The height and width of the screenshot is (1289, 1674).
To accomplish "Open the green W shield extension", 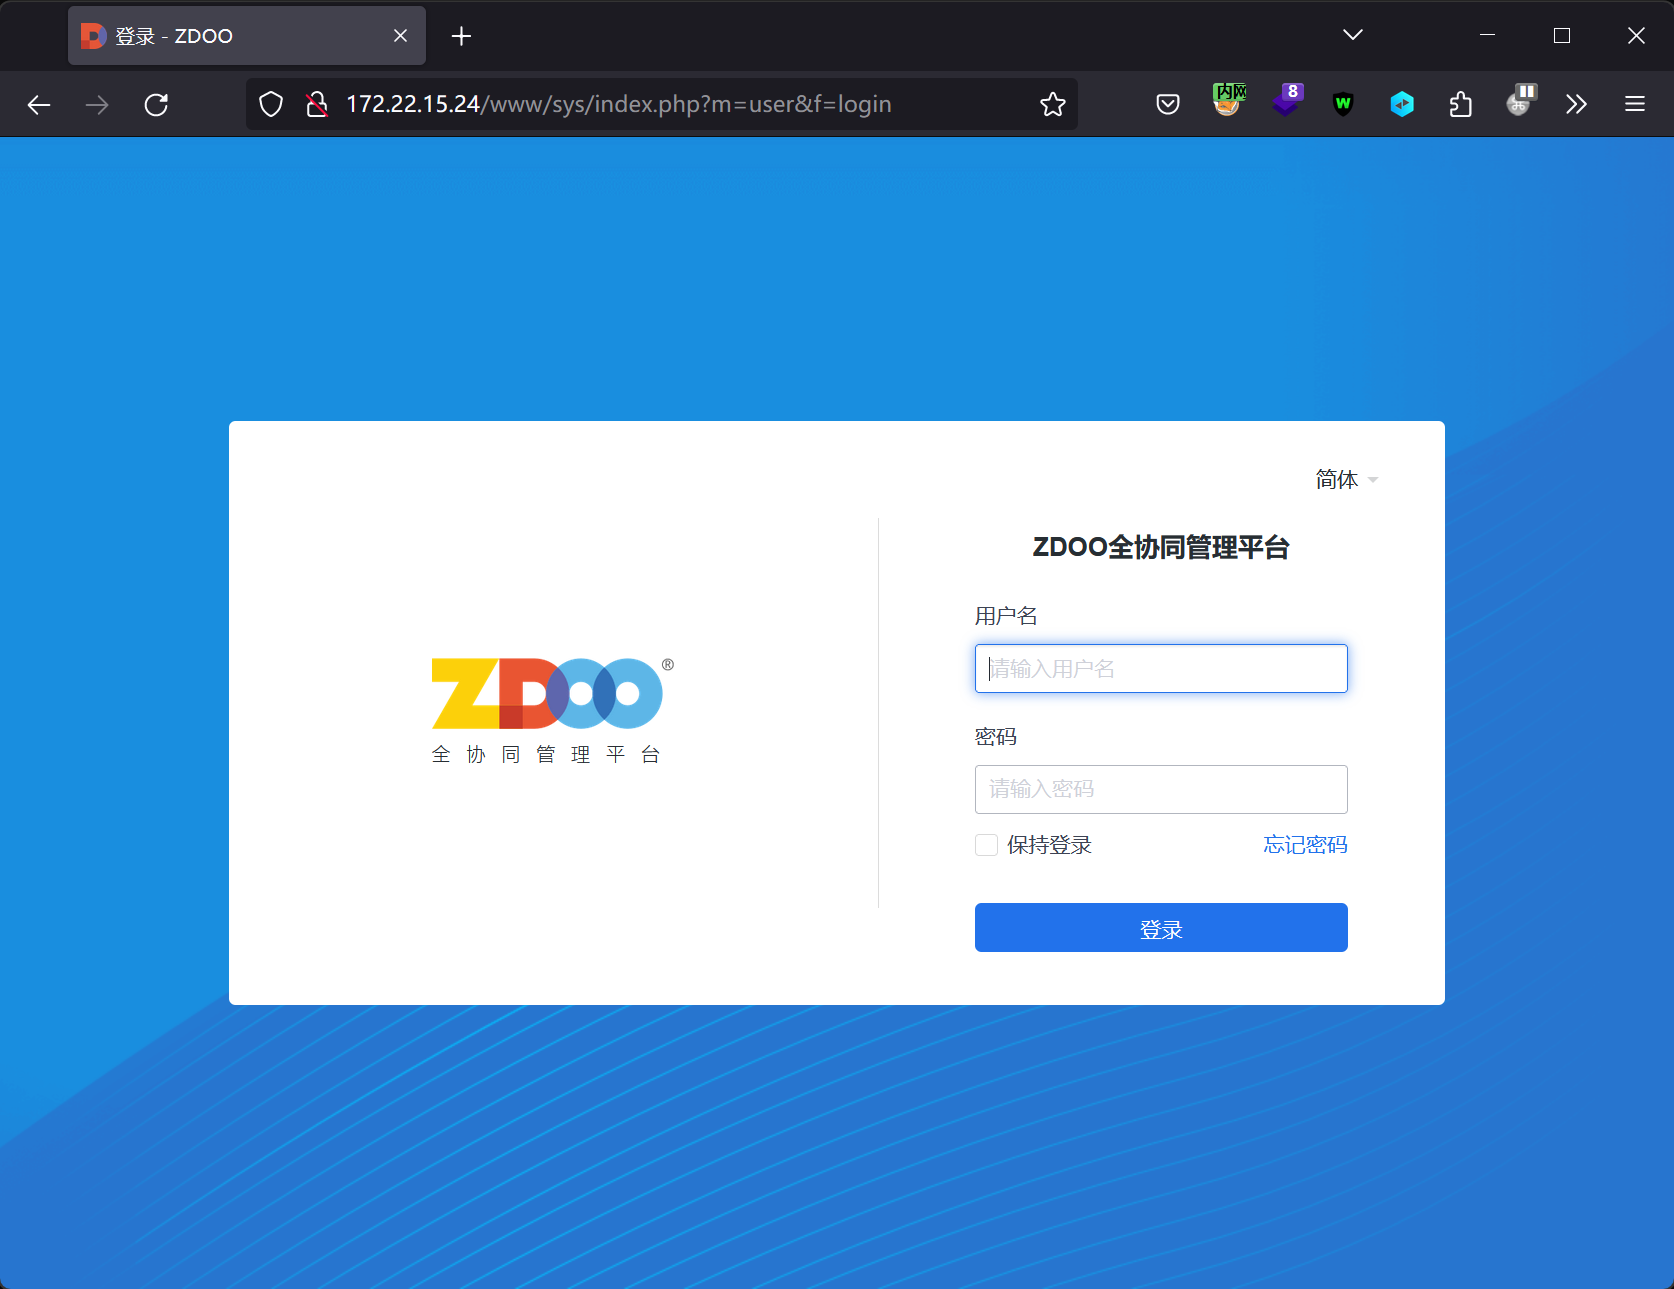I will (1343, 103).
